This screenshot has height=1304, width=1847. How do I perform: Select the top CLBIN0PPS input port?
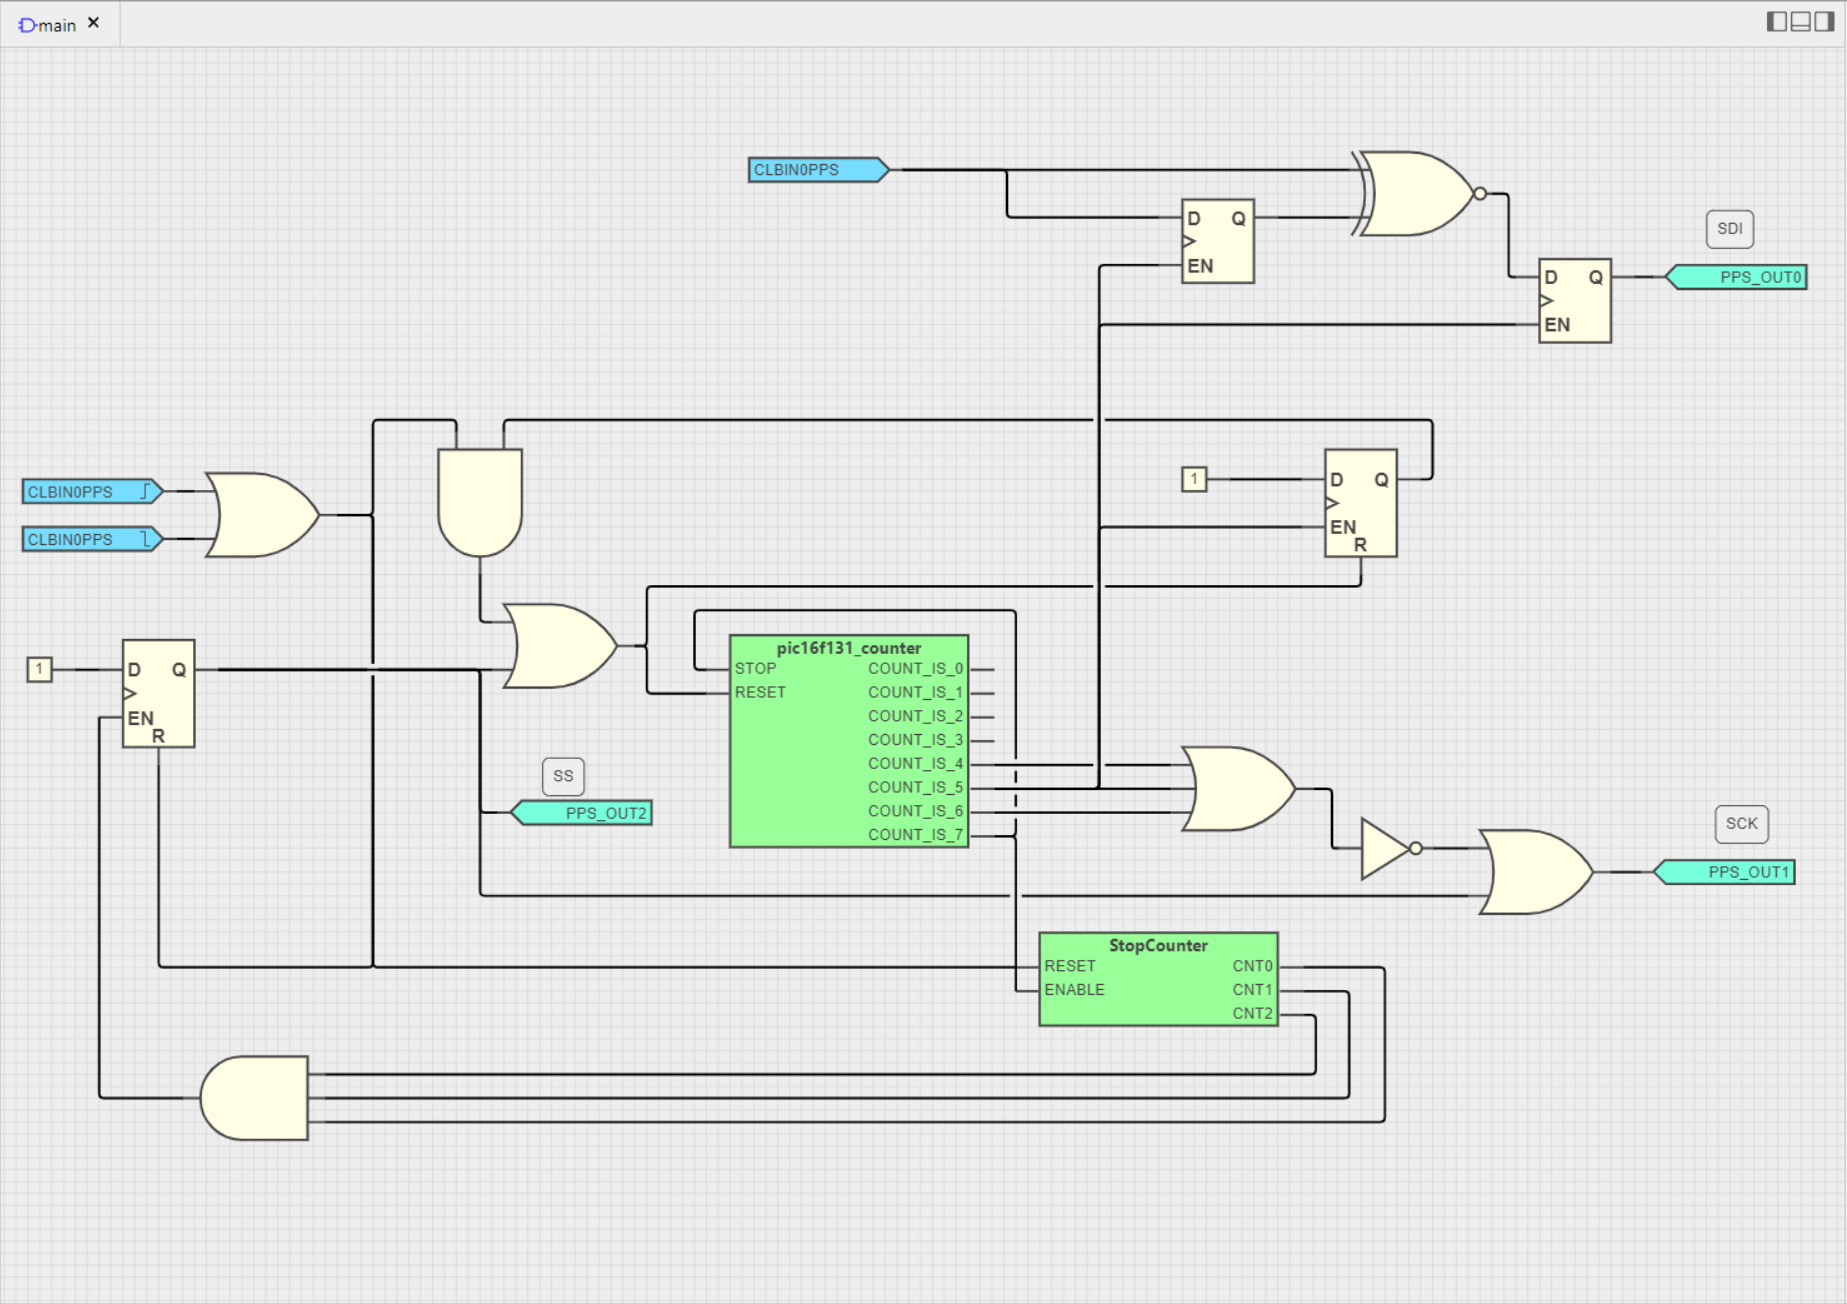click(818, 170)
